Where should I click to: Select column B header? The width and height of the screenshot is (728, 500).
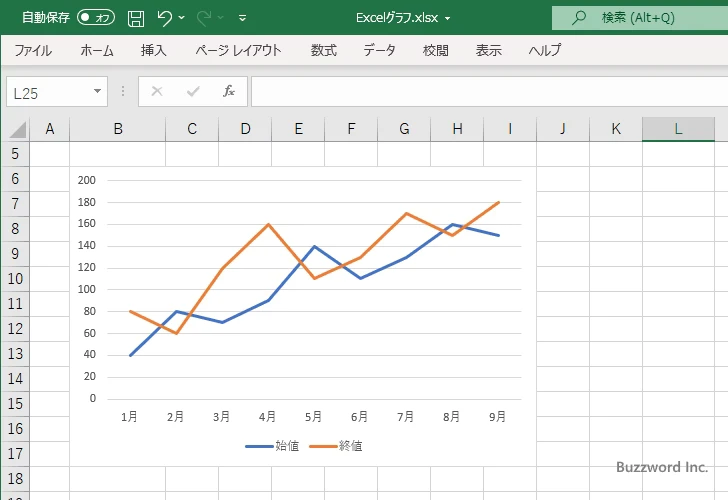click(x=118, y=129)
